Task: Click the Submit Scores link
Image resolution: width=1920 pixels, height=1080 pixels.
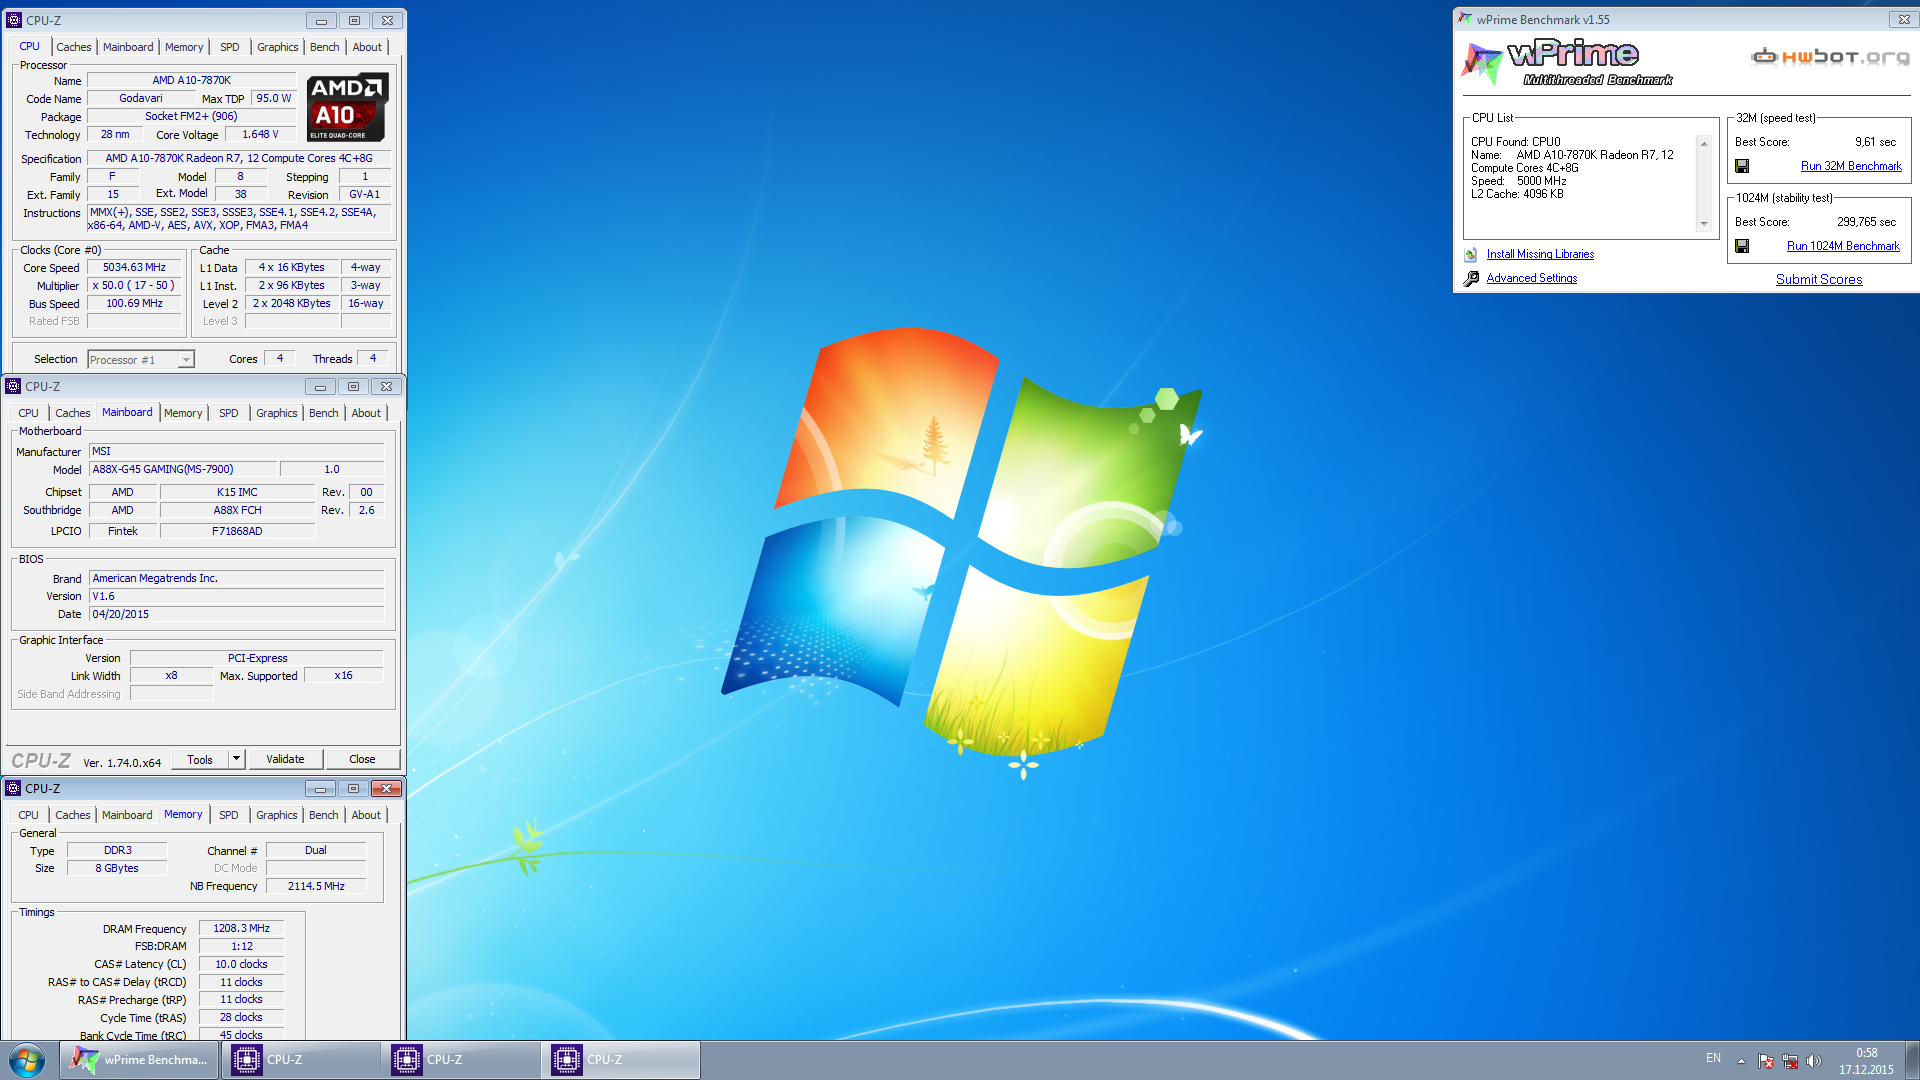Action: (x=1819, y=280)
